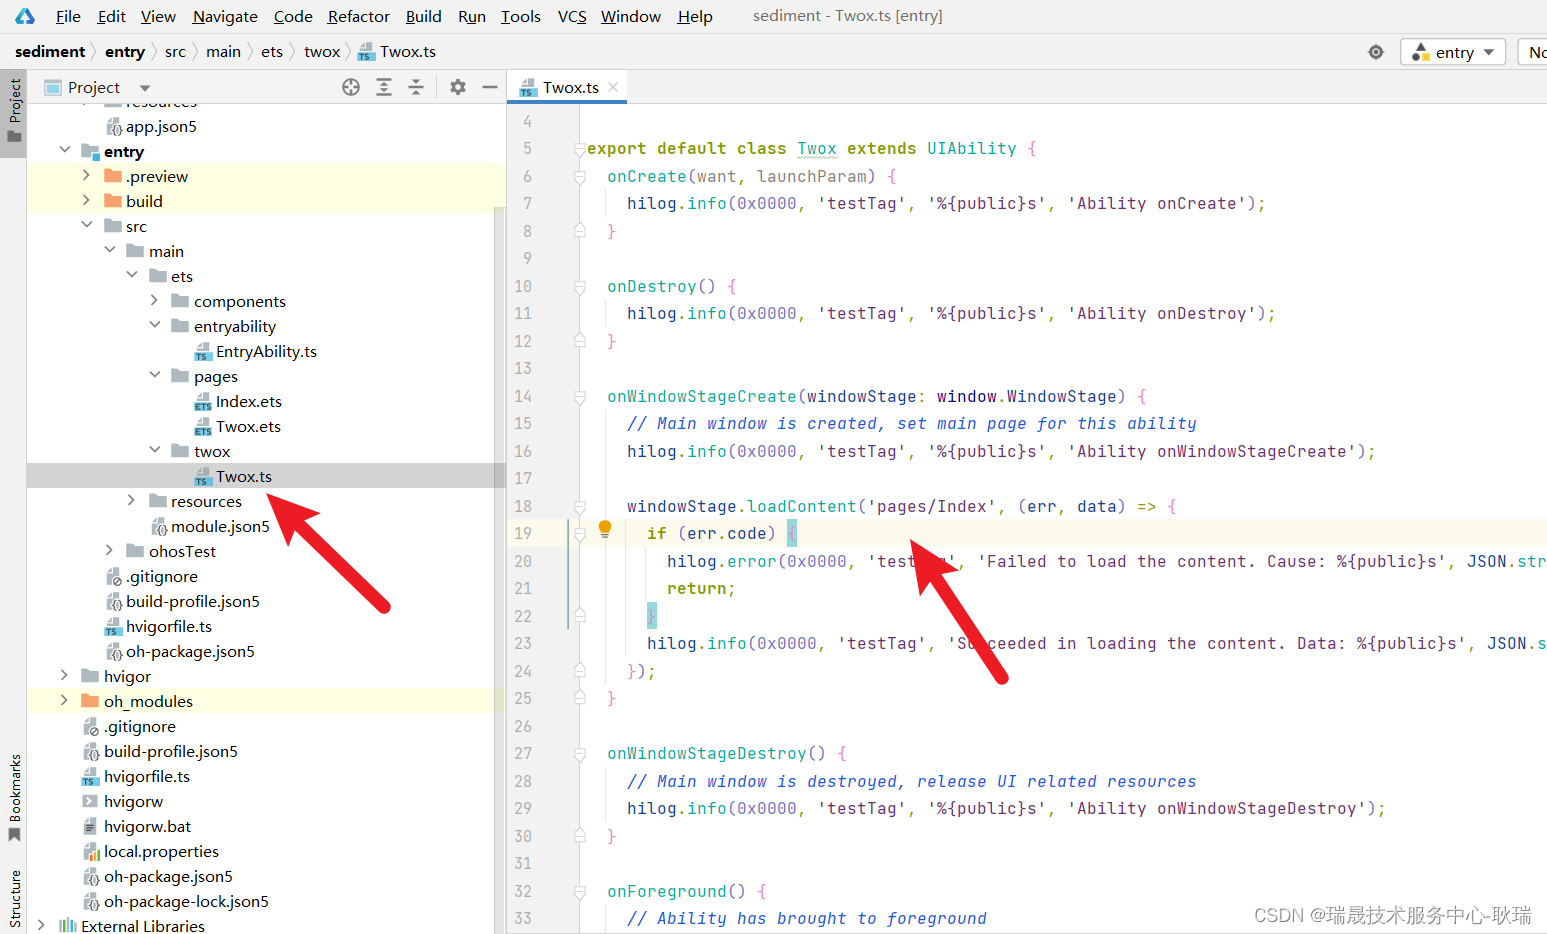Screen dimensions: 1547x934
Task: Expand the build folder
Action: [x=87, y=200]
